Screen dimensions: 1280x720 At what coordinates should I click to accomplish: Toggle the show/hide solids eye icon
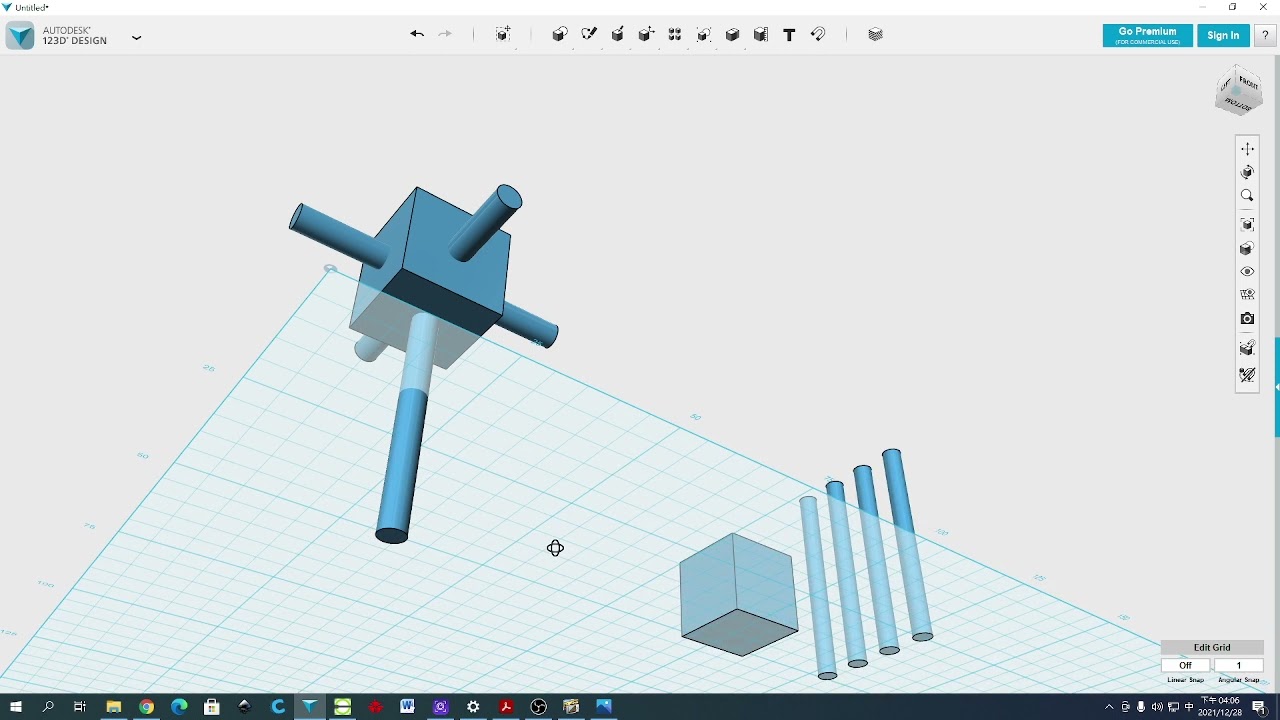(x=1247, y=272)
